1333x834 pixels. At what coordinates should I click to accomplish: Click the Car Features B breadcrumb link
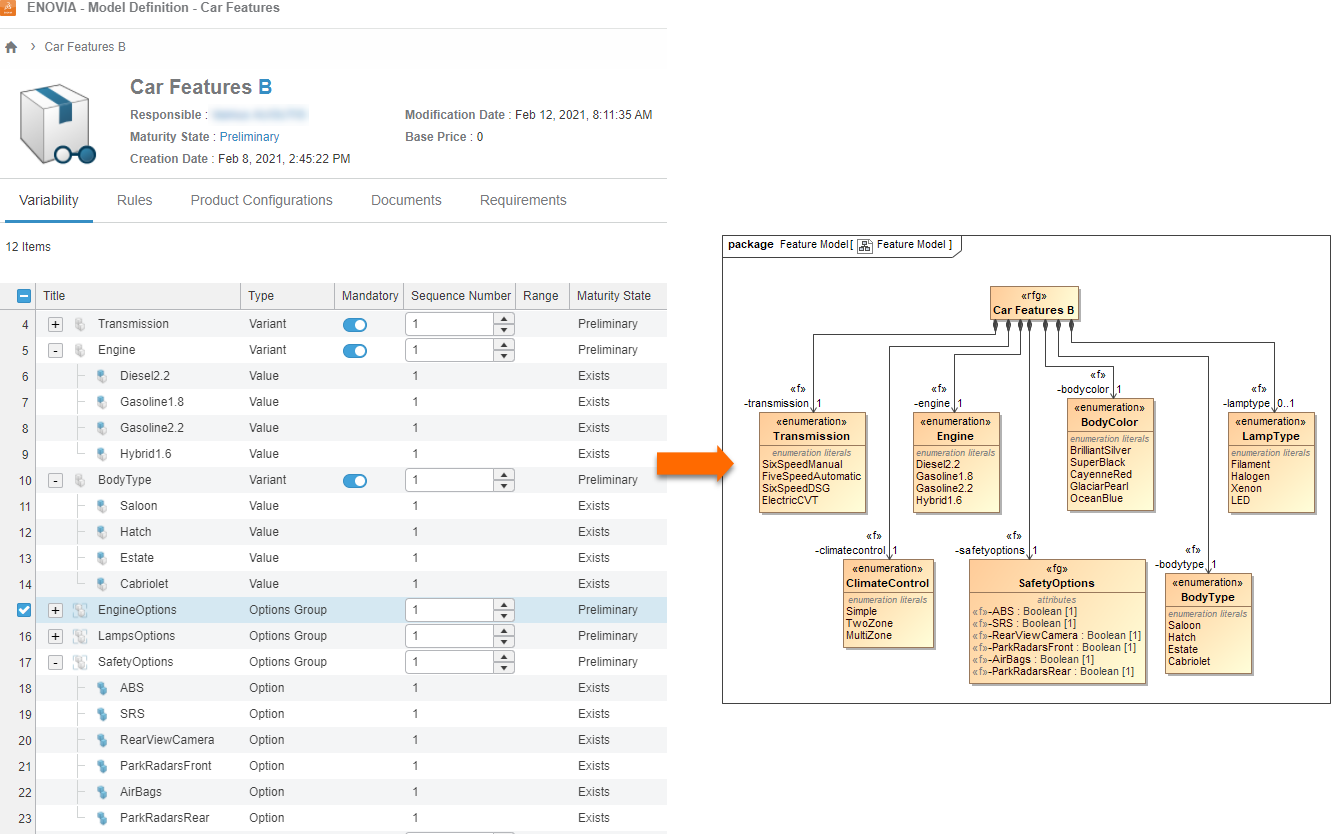pyautogui.click(x=85, y=46)
